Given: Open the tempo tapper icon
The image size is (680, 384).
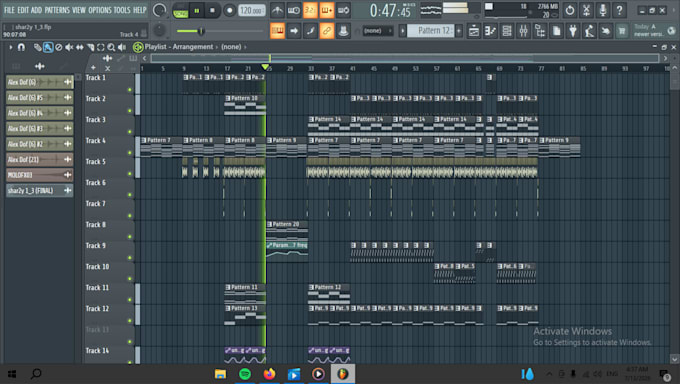Looking at the screenshot, I should tap(589, 31).
